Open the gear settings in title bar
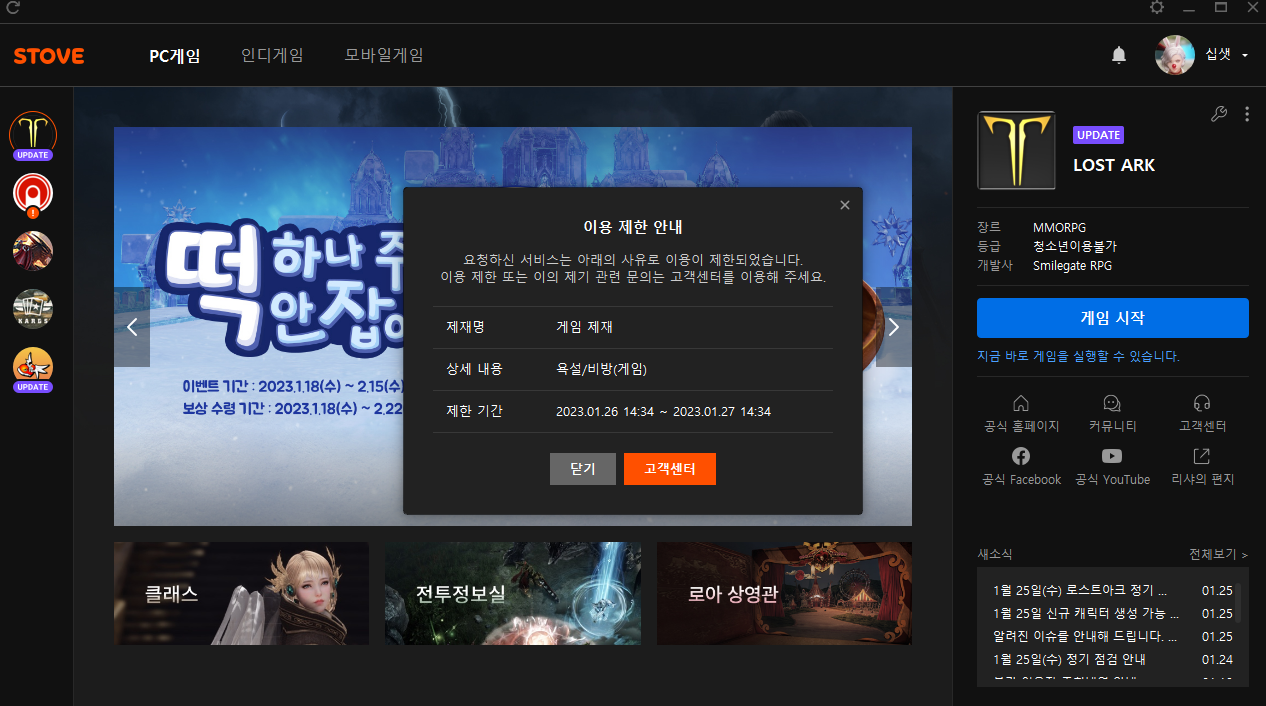Image resolution: width=1266 pixels, height=706 pixels. [x=1157, y=8]
